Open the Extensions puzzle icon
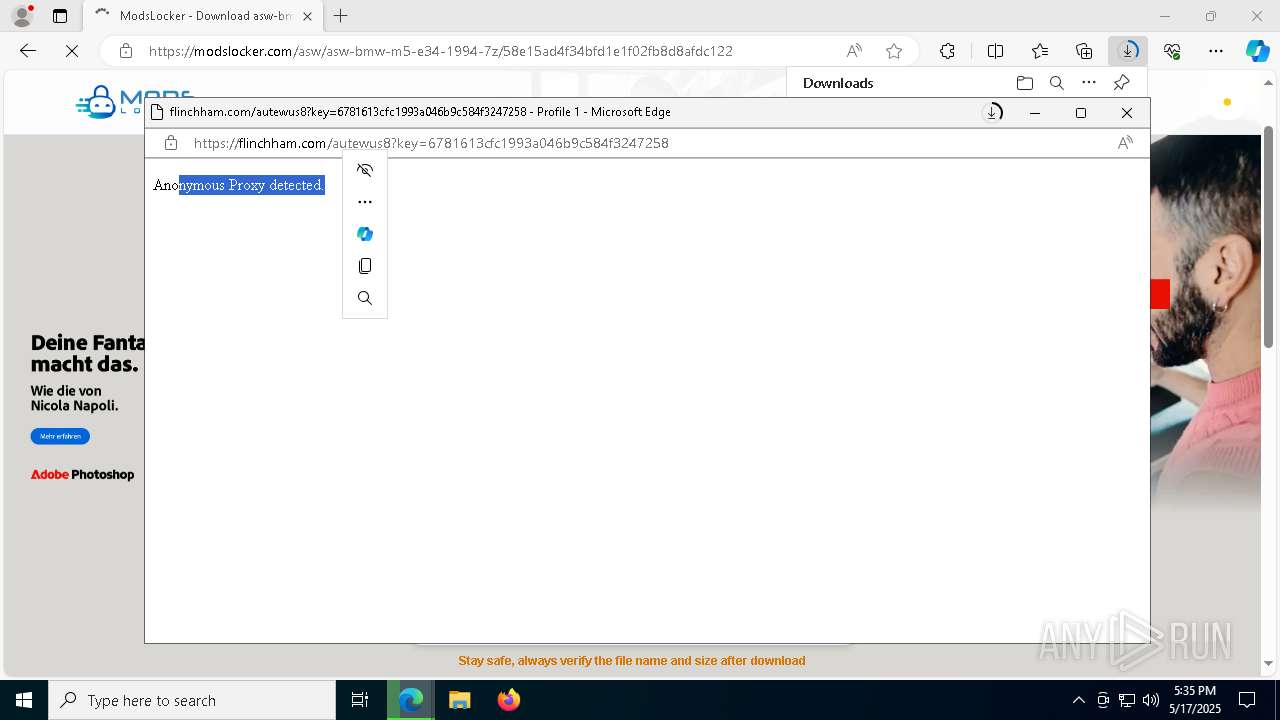The height and width of the screenshot is (720, 1280). click(947, 51)
